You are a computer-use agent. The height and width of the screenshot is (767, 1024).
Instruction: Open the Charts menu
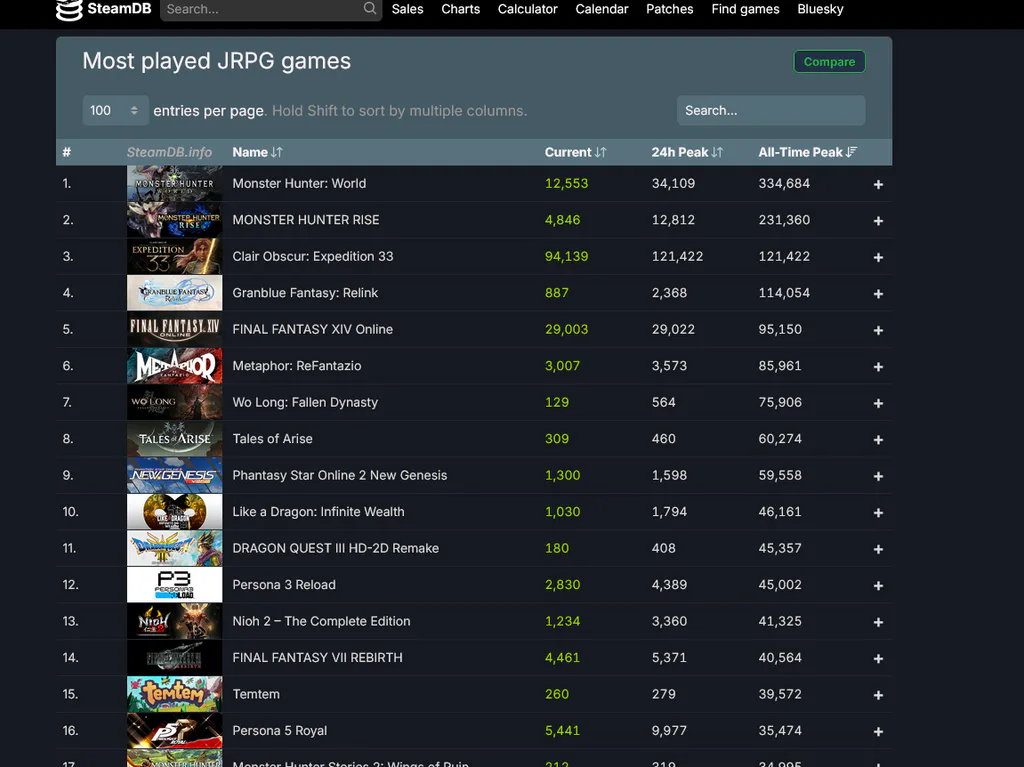point(460,9)
